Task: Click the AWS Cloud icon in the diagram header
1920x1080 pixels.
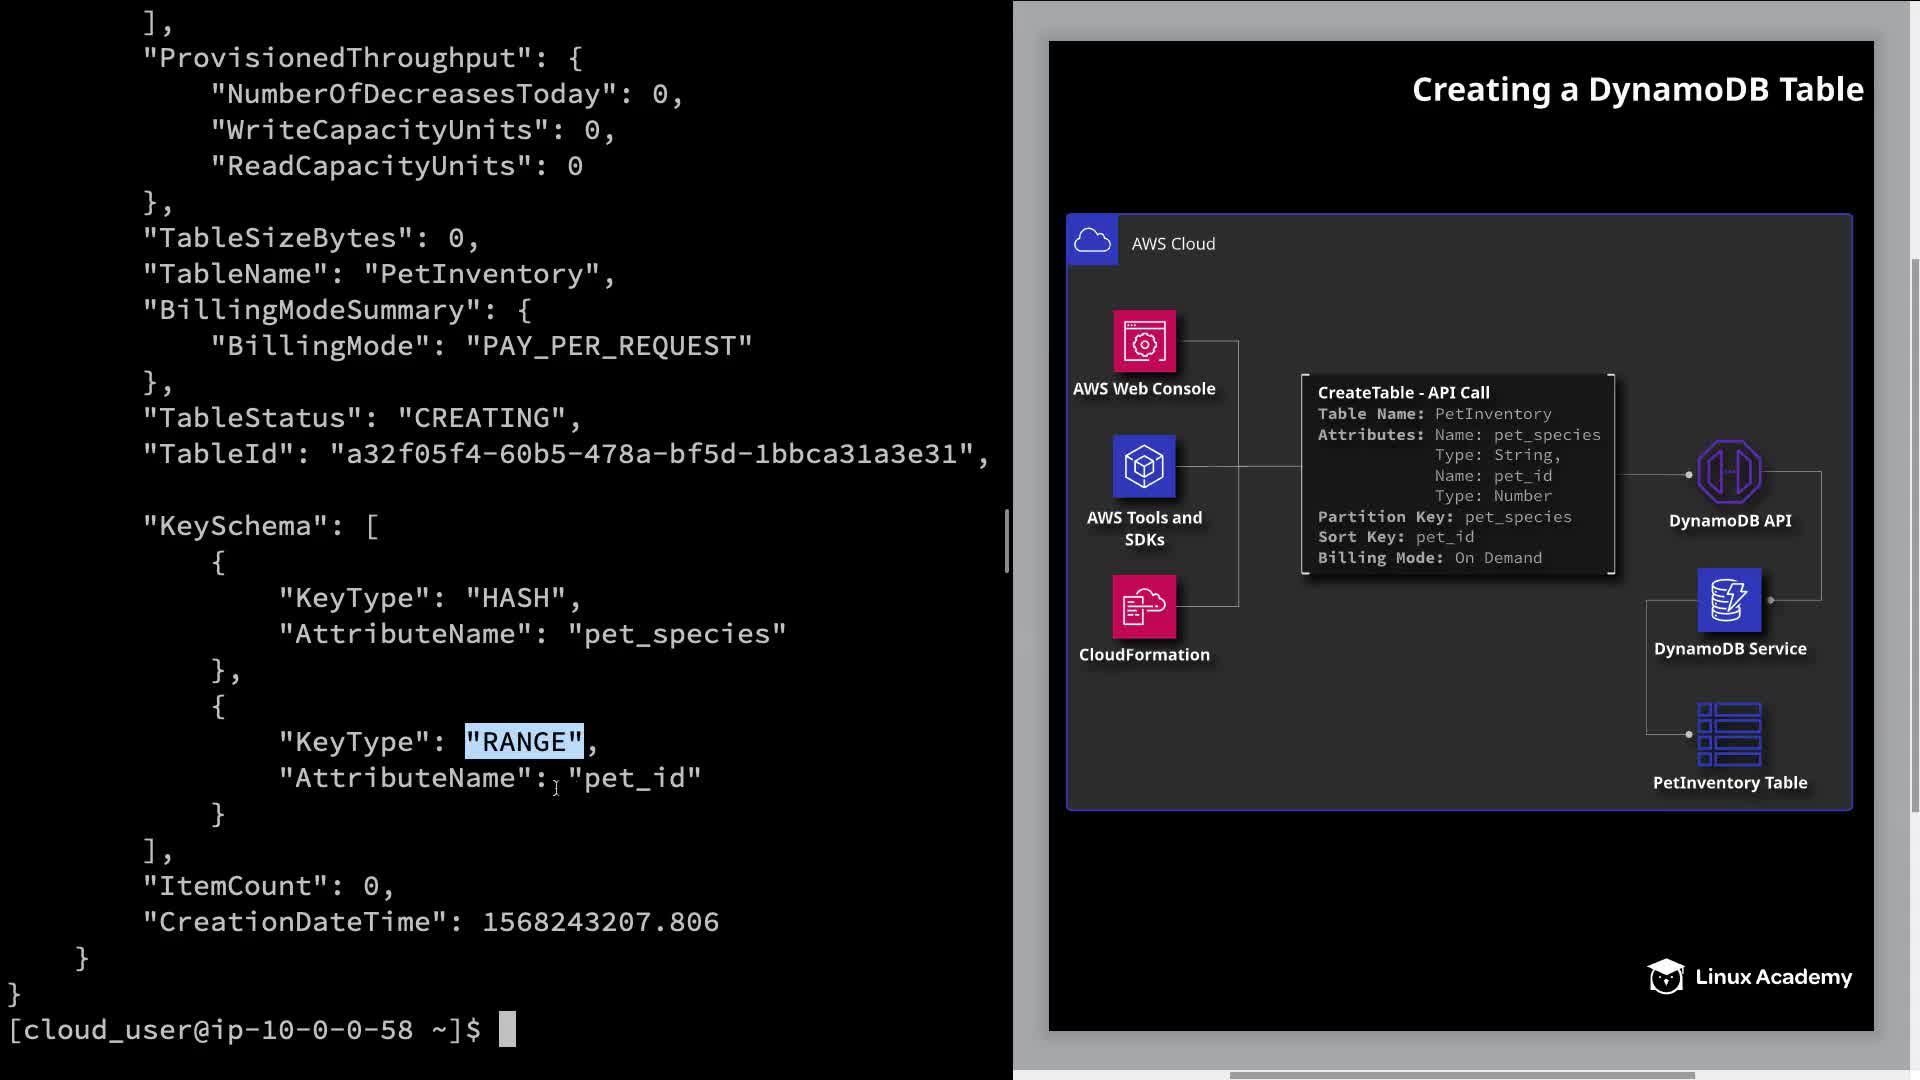Action: (1092, 241)
